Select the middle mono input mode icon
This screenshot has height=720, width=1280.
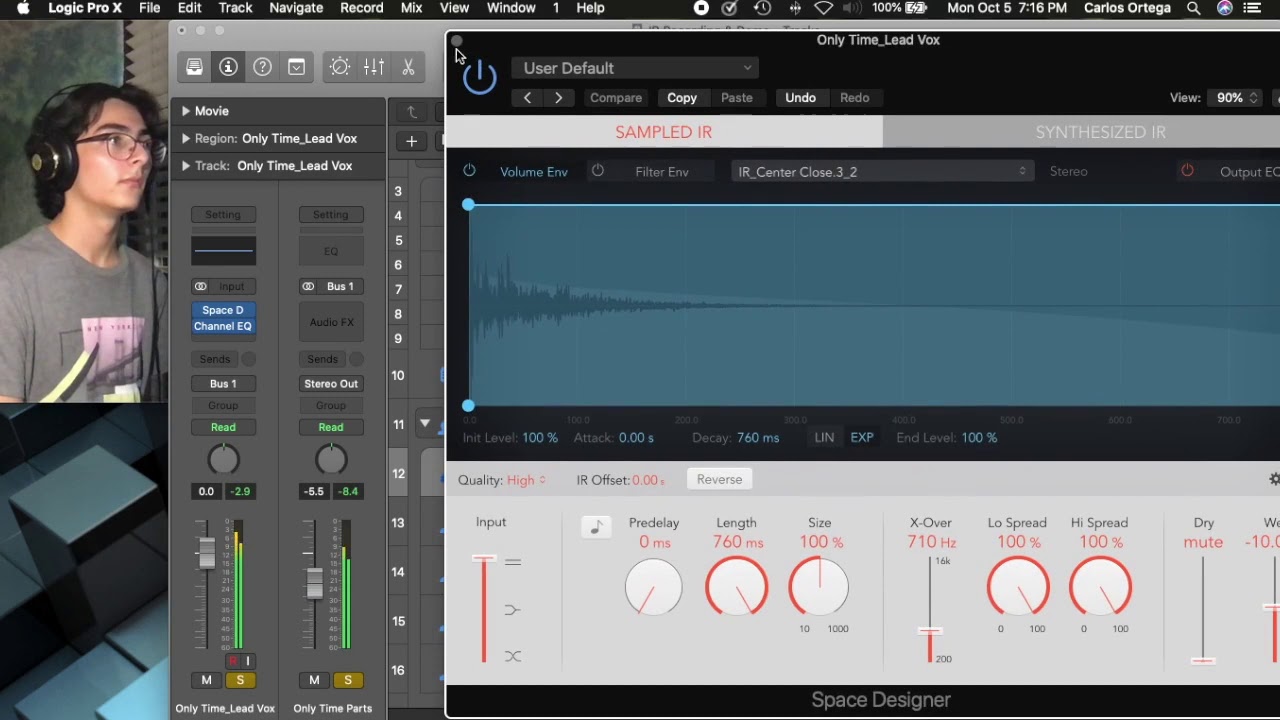point(513,609)
